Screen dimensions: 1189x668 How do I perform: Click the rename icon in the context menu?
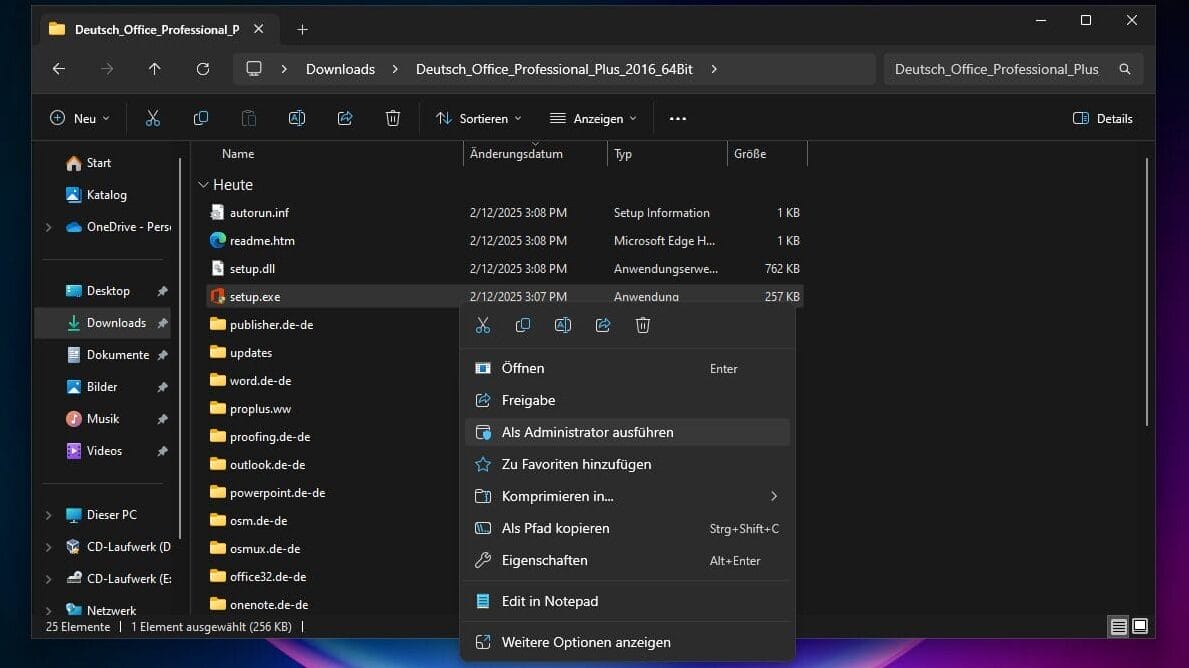(x=563, y=325)
